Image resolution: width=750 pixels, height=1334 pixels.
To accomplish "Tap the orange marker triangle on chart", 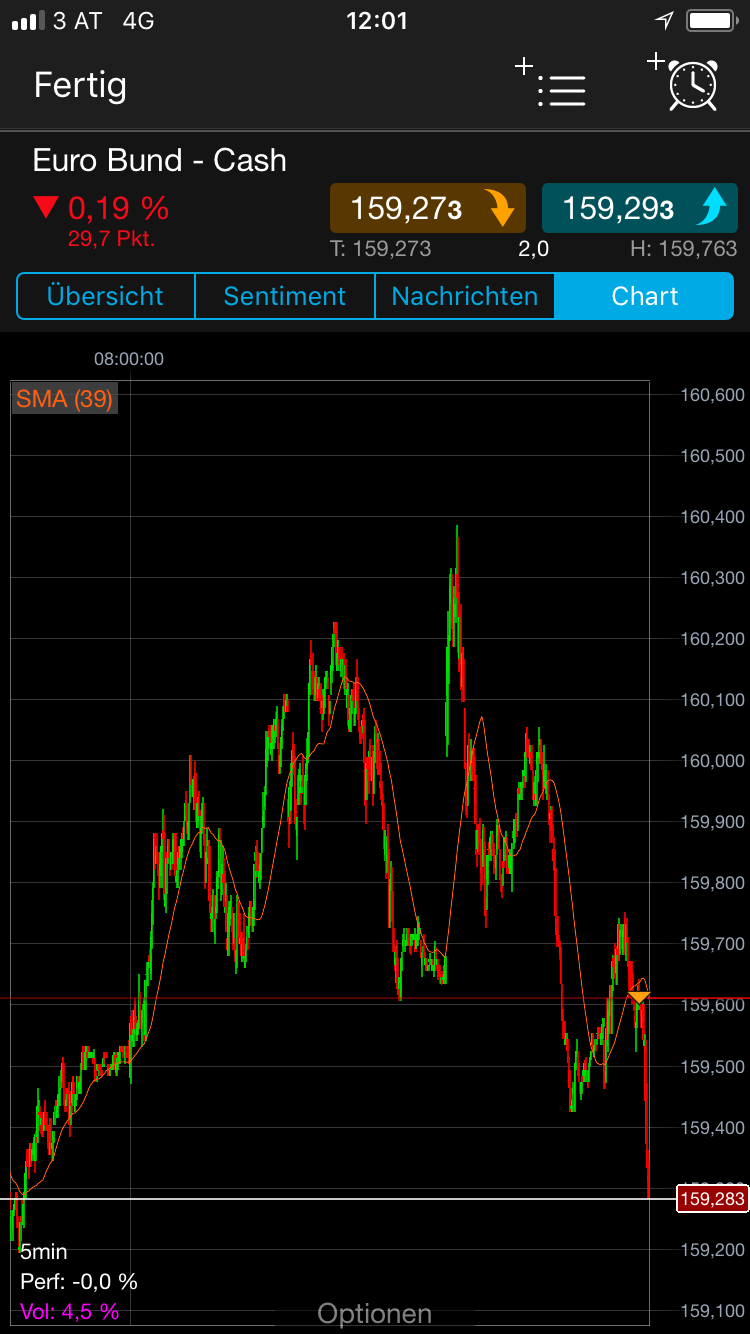I will 639,997.
